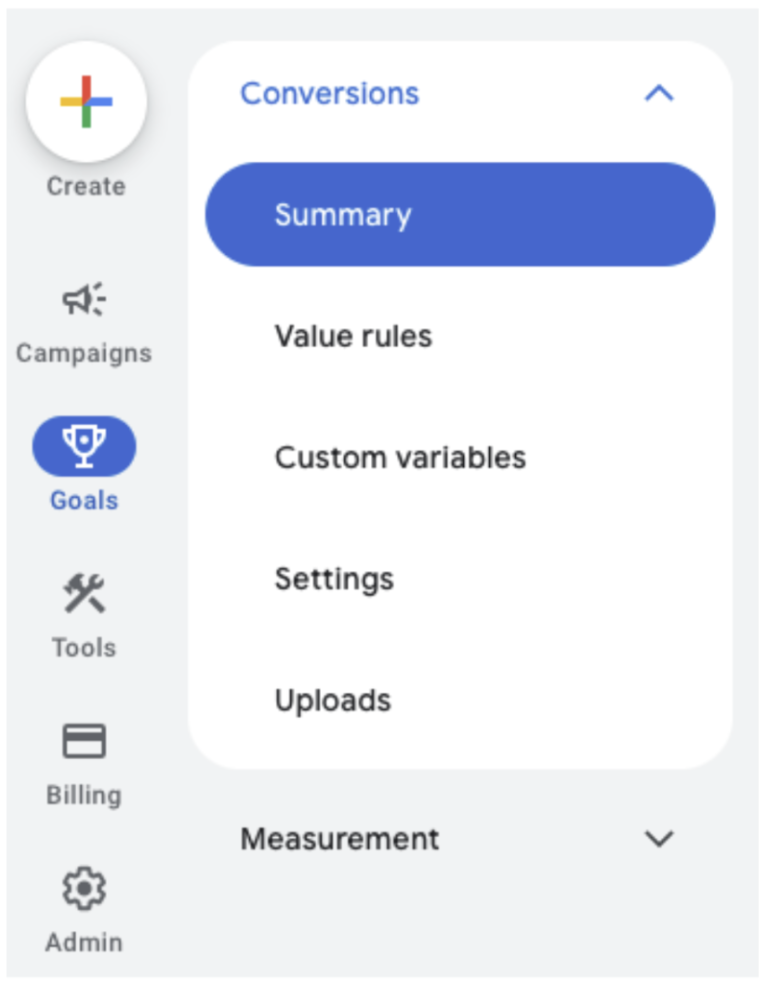Click the Admin text label
Viewport: 768px width, 986px height.
pos(84,942)
